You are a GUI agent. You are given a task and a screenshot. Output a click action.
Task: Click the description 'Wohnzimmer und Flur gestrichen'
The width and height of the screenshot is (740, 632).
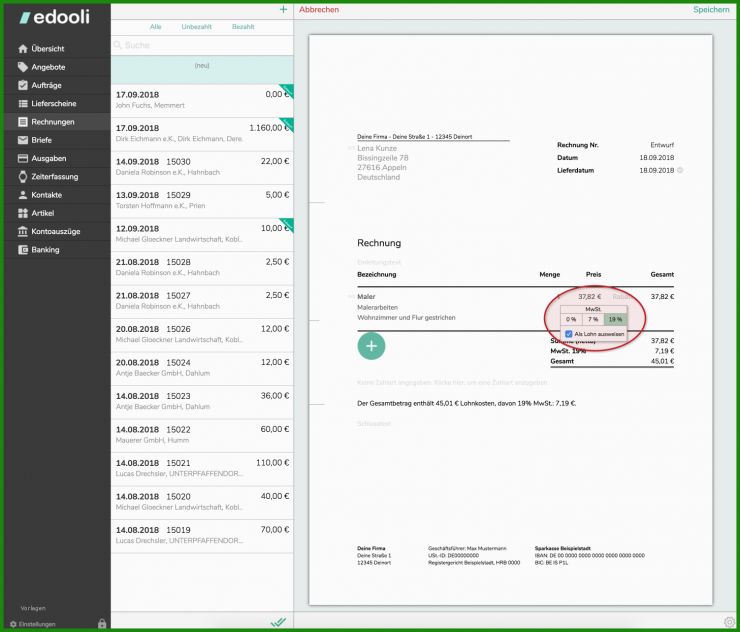click(406, 318)
